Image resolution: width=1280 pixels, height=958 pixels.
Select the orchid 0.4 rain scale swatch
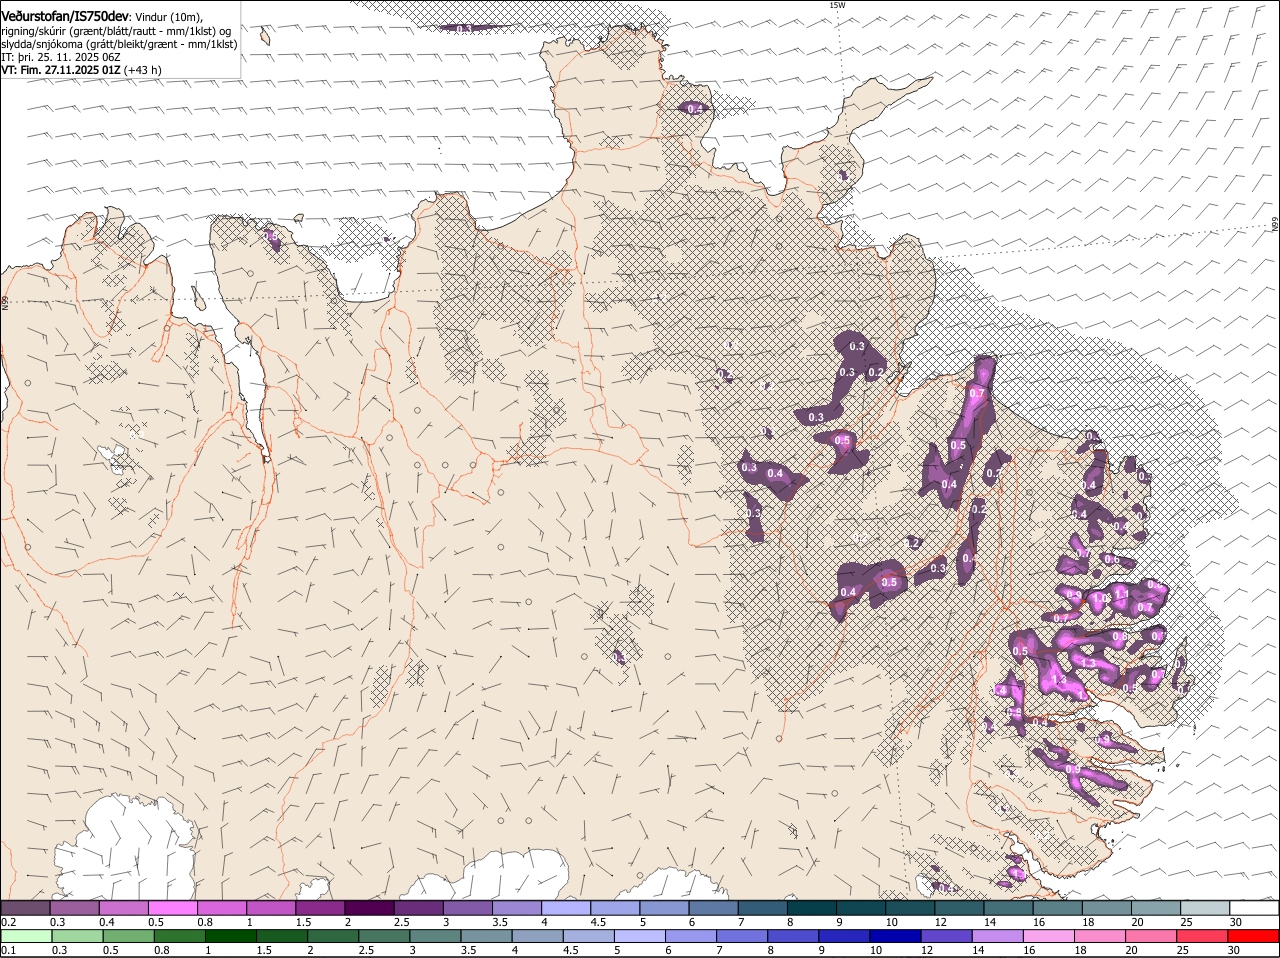coord(123,907)
